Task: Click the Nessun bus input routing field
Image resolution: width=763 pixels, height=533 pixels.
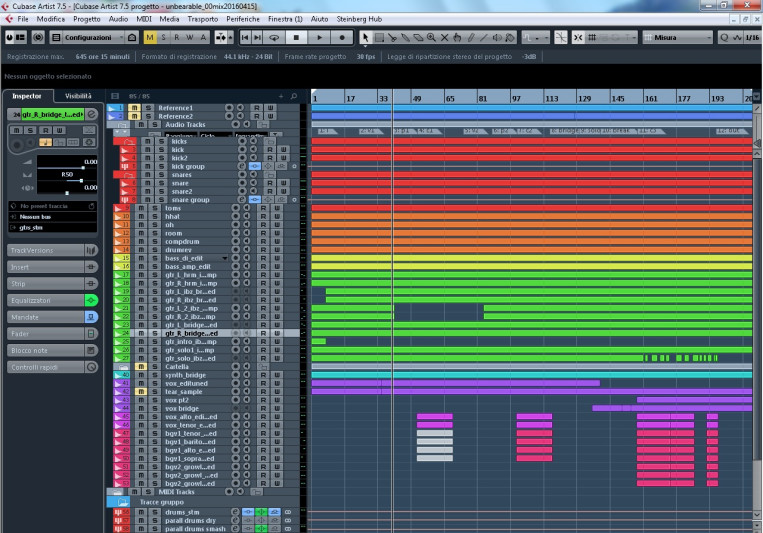Action: click(x=53, y=217)
